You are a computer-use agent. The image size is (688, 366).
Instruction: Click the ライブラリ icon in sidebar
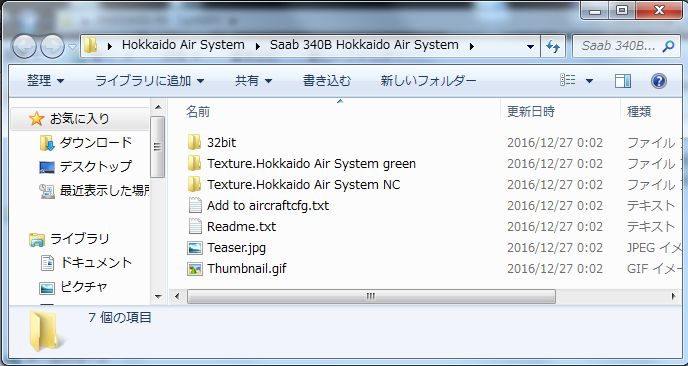click(x=36, y=239)
